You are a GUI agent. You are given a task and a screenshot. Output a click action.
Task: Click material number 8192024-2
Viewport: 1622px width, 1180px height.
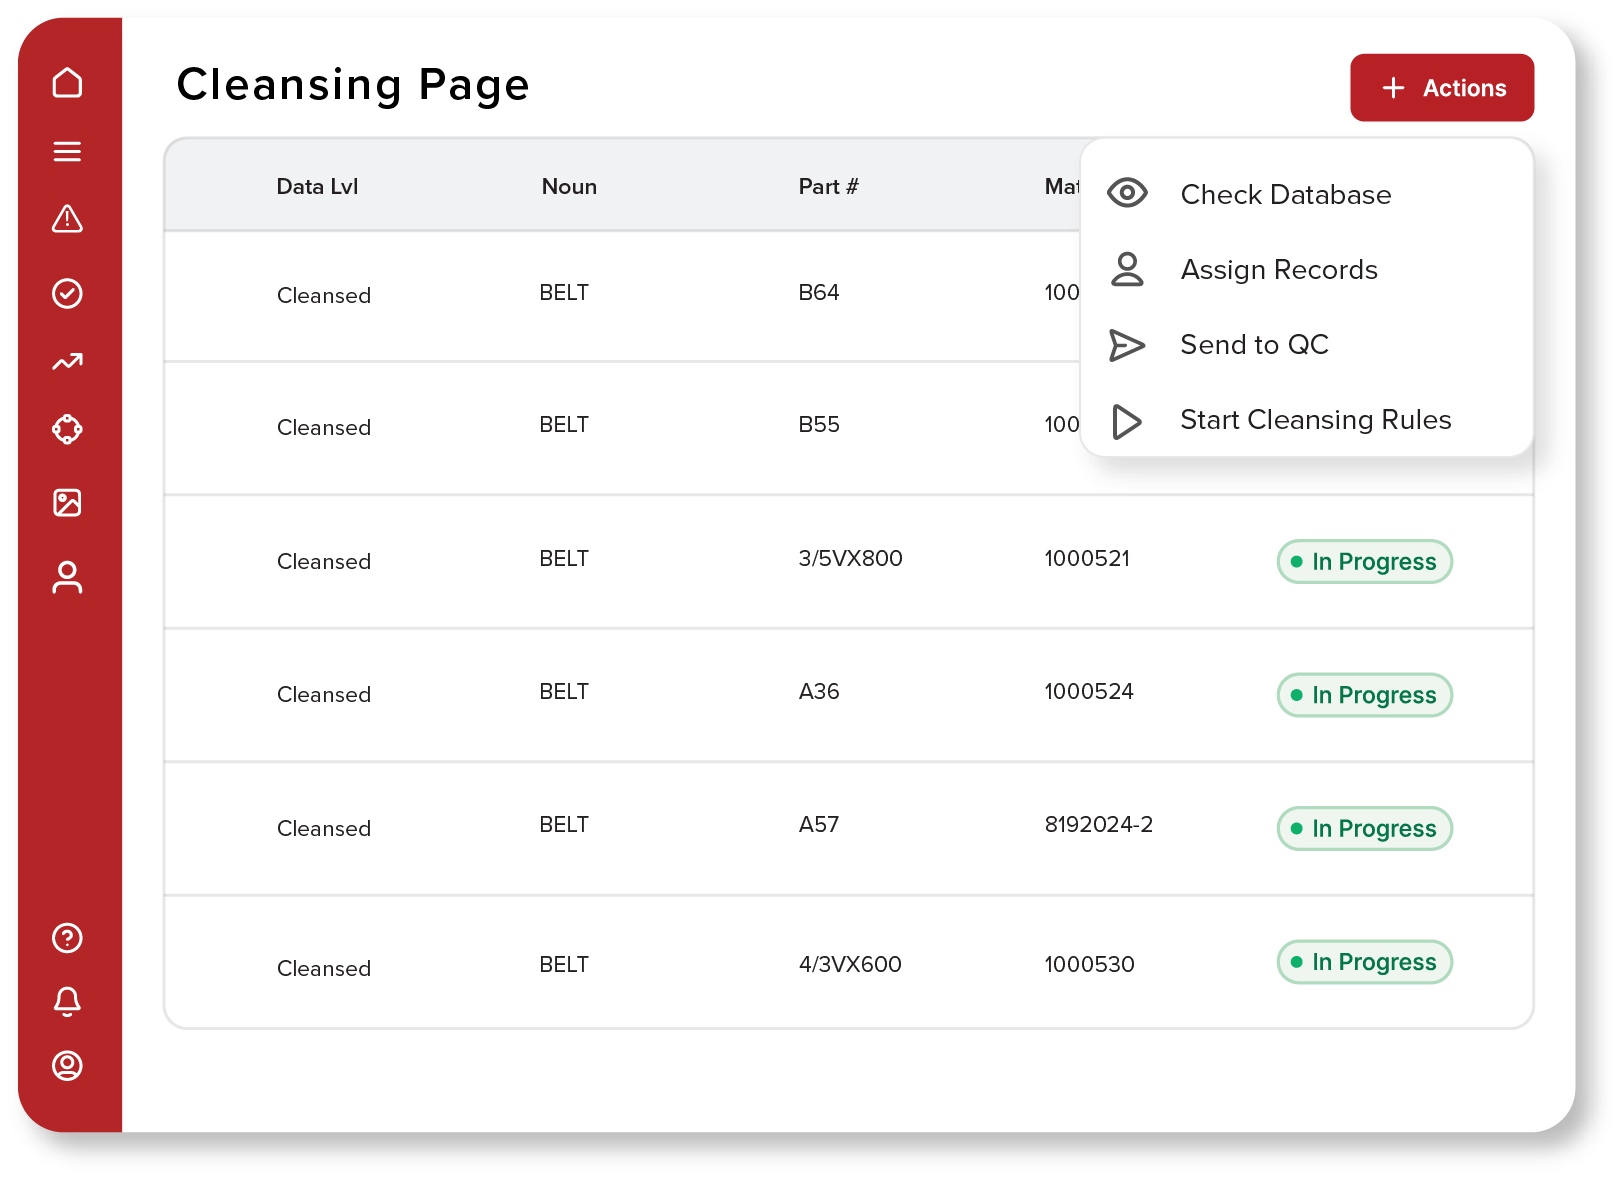pyautogui.click(x=1099, y=825)
